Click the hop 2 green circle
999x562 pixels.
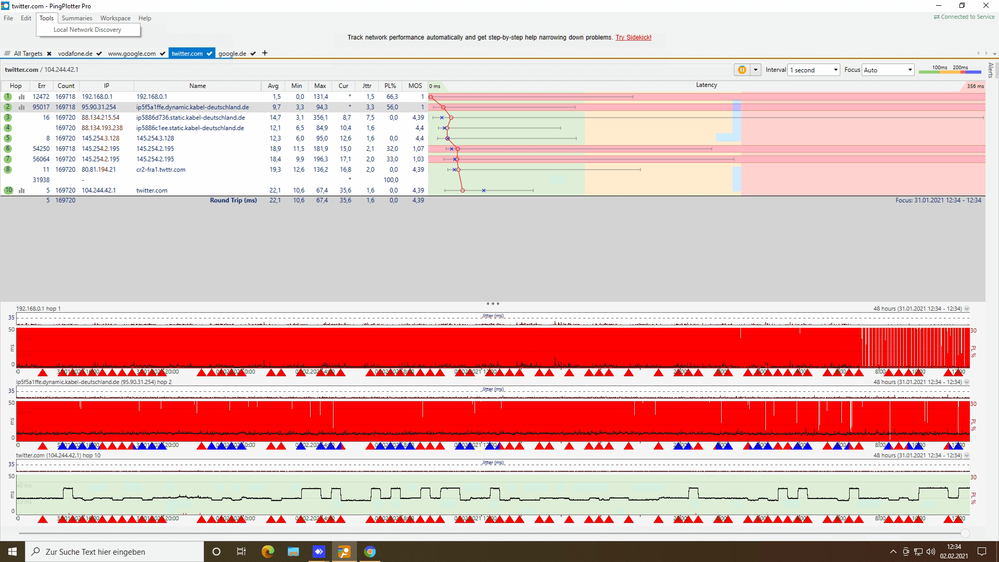tap(8, 107)
